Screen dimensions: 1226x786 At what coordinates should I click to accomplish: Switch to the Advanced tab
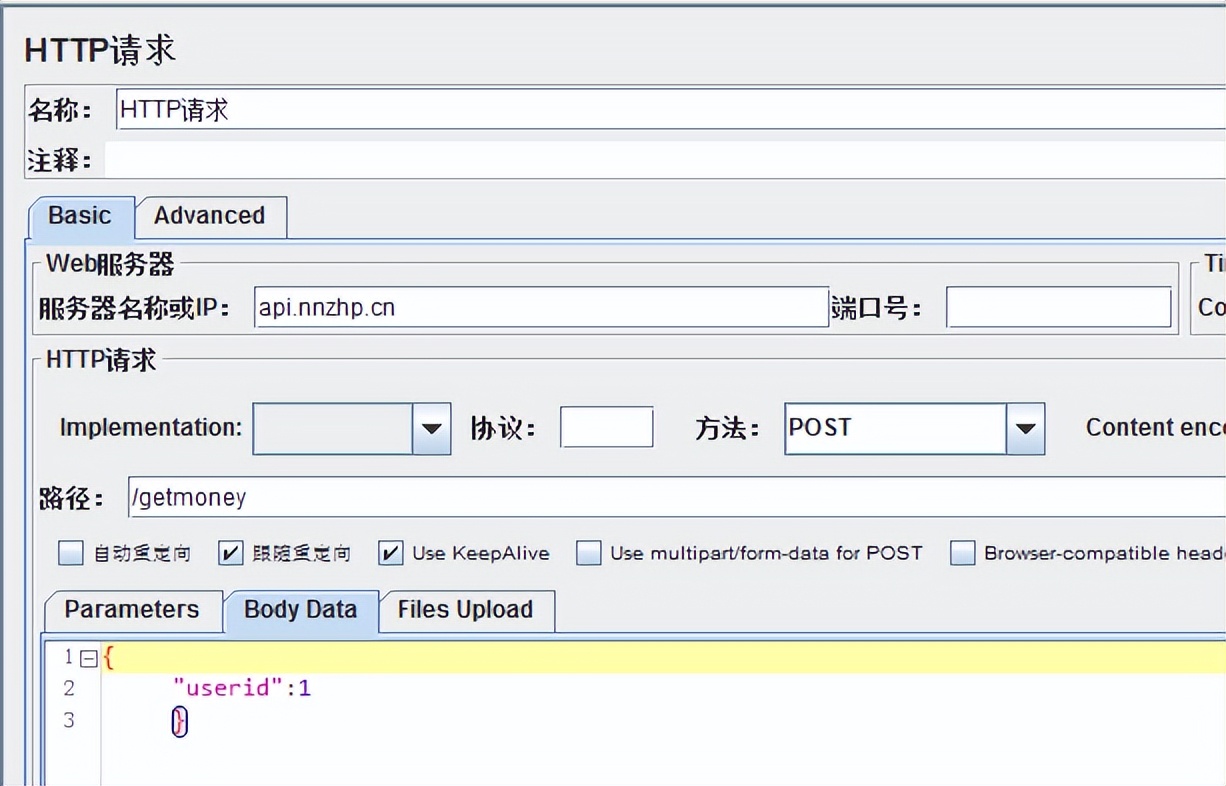coord(210,216)
